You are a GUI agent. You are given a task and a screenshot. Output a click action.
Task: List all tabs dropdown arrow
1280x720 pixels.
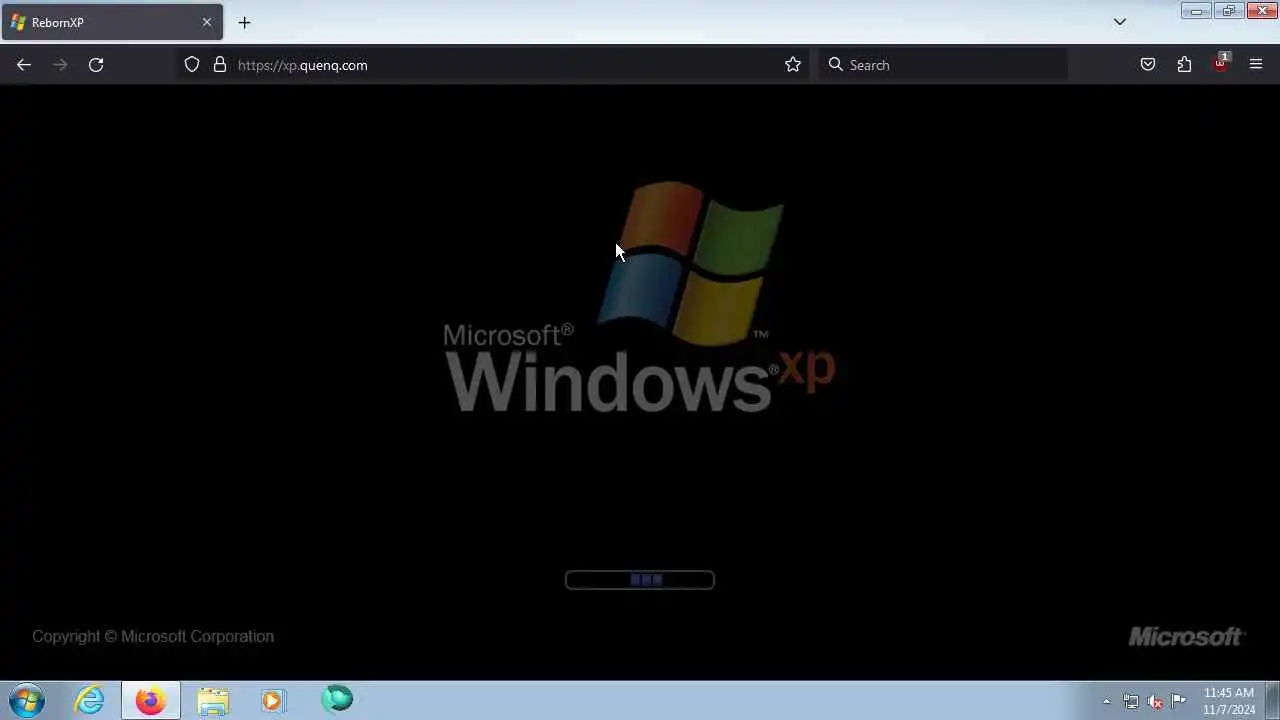coord(1120,22)
